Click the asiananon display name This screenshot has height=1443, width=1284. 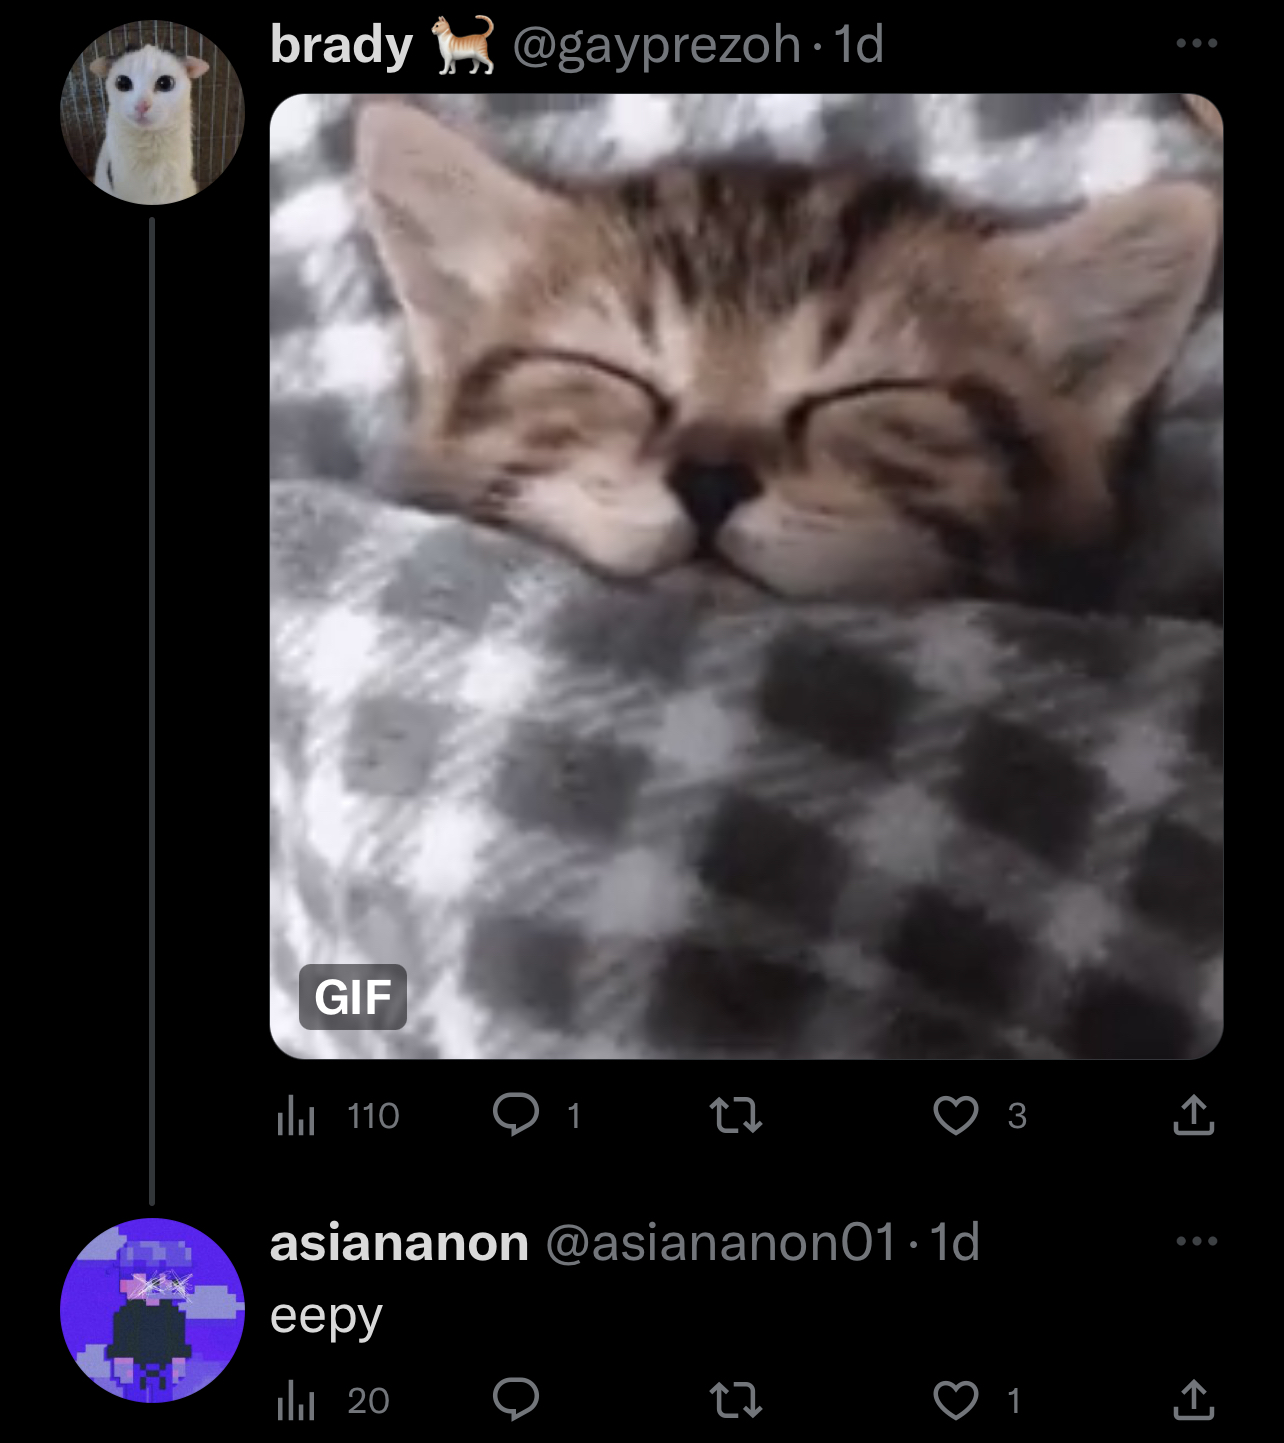coord(399,1243)
